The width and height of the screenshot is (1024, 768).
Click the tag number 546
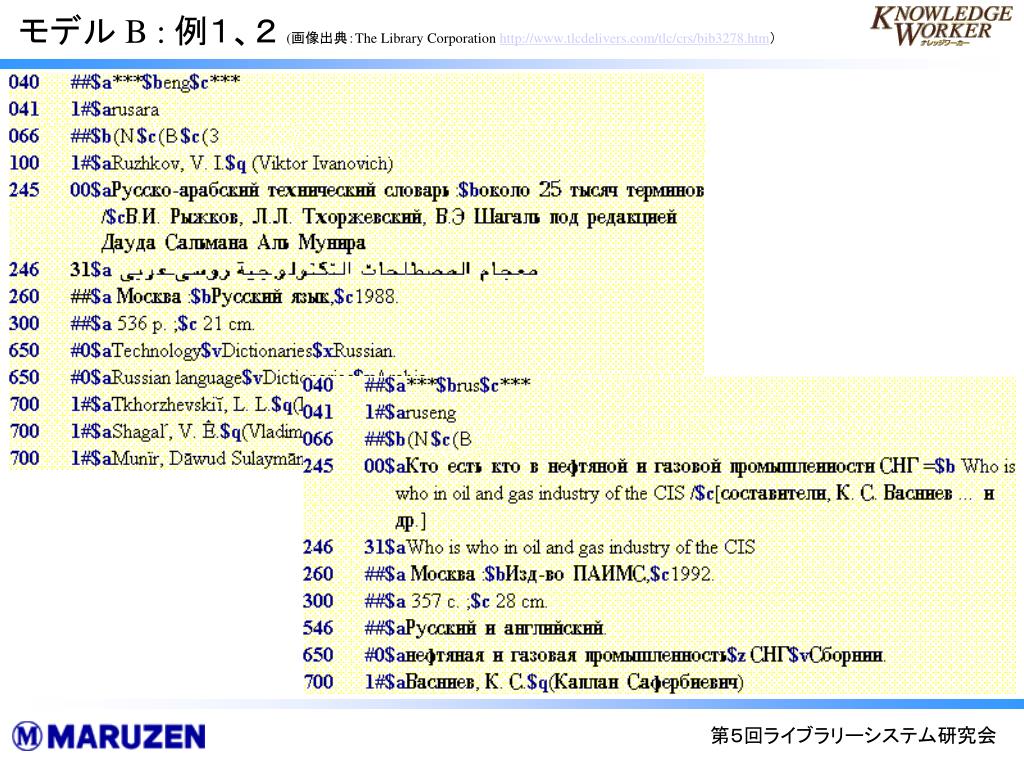[x=318, y=628]
